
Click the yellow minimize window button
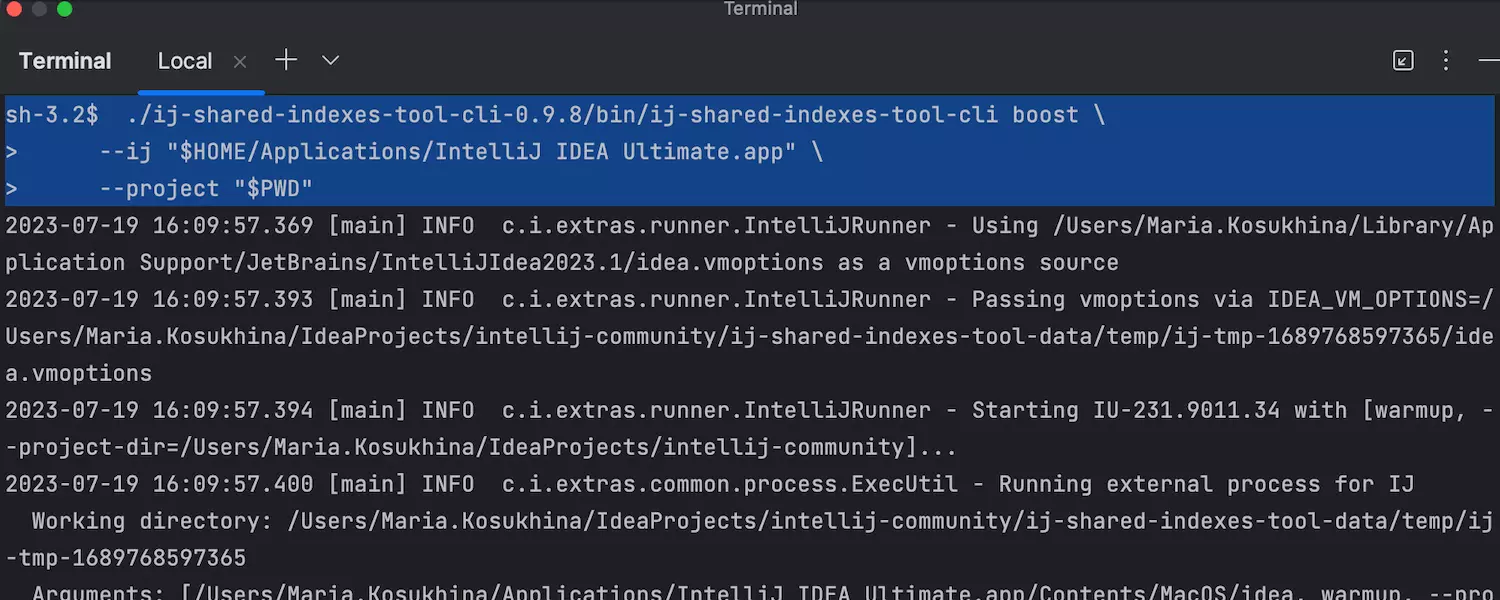click(x=40, y=9)
